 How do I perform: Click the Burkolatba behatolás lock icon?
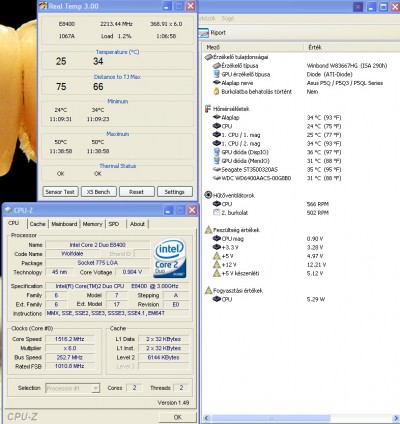(x=216, y=91)
